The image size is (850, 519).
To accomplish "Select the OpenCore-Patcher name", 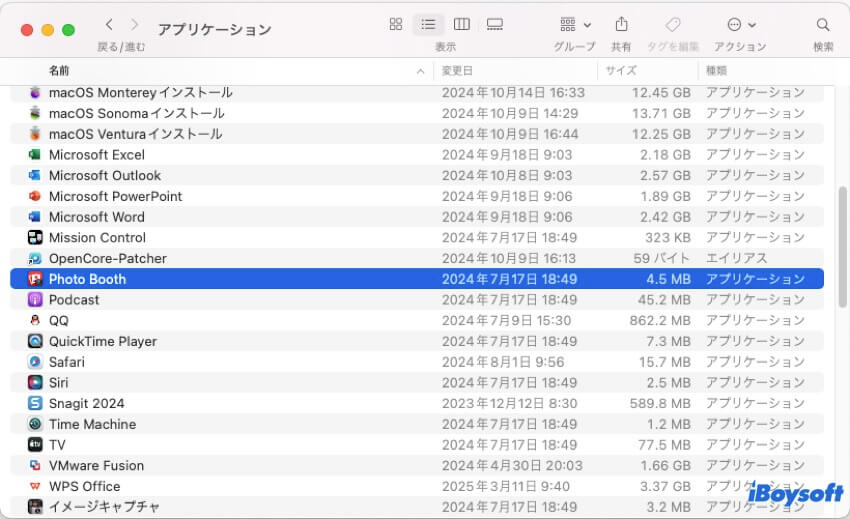I will 107,258.
